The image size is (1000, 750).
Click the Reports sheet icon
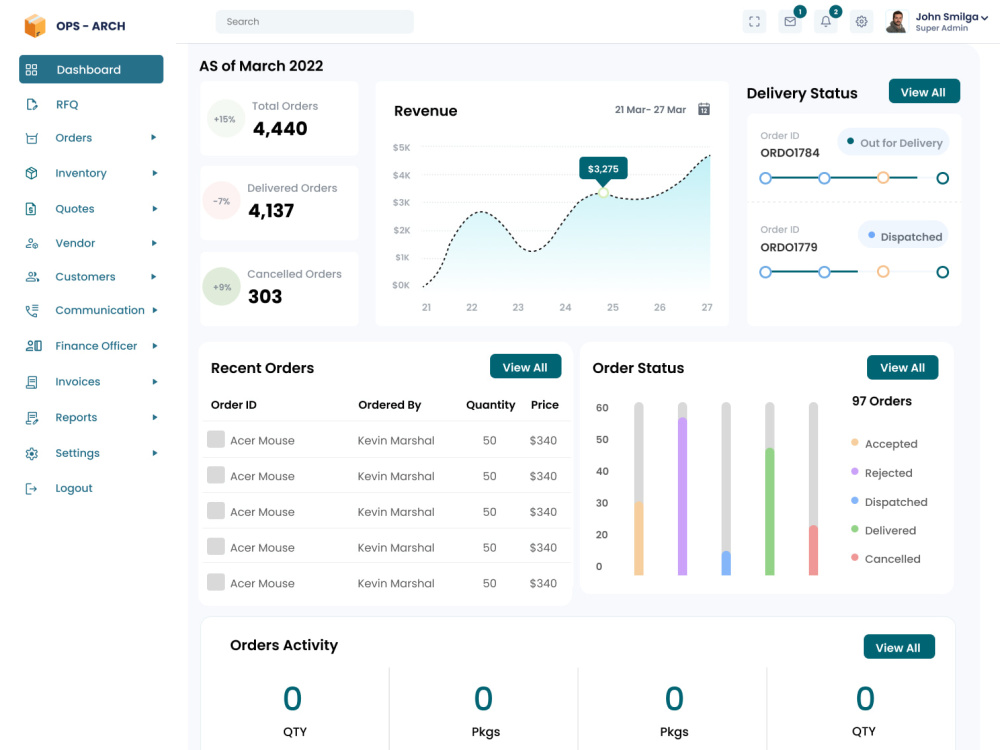pos(32,418)
